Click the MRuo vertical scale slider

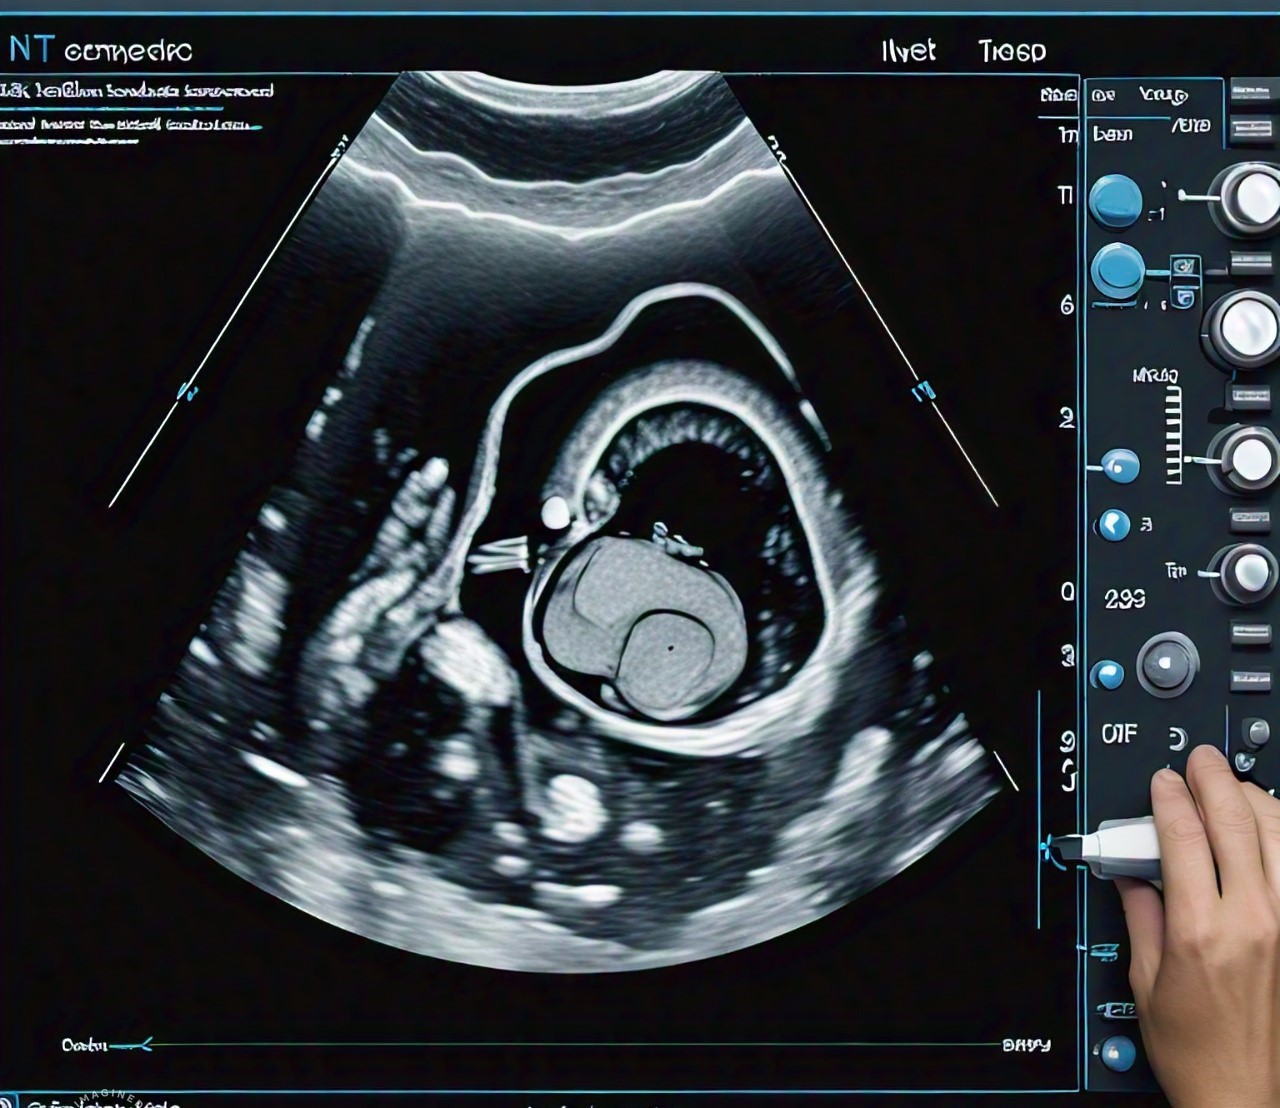[1173, 437]
